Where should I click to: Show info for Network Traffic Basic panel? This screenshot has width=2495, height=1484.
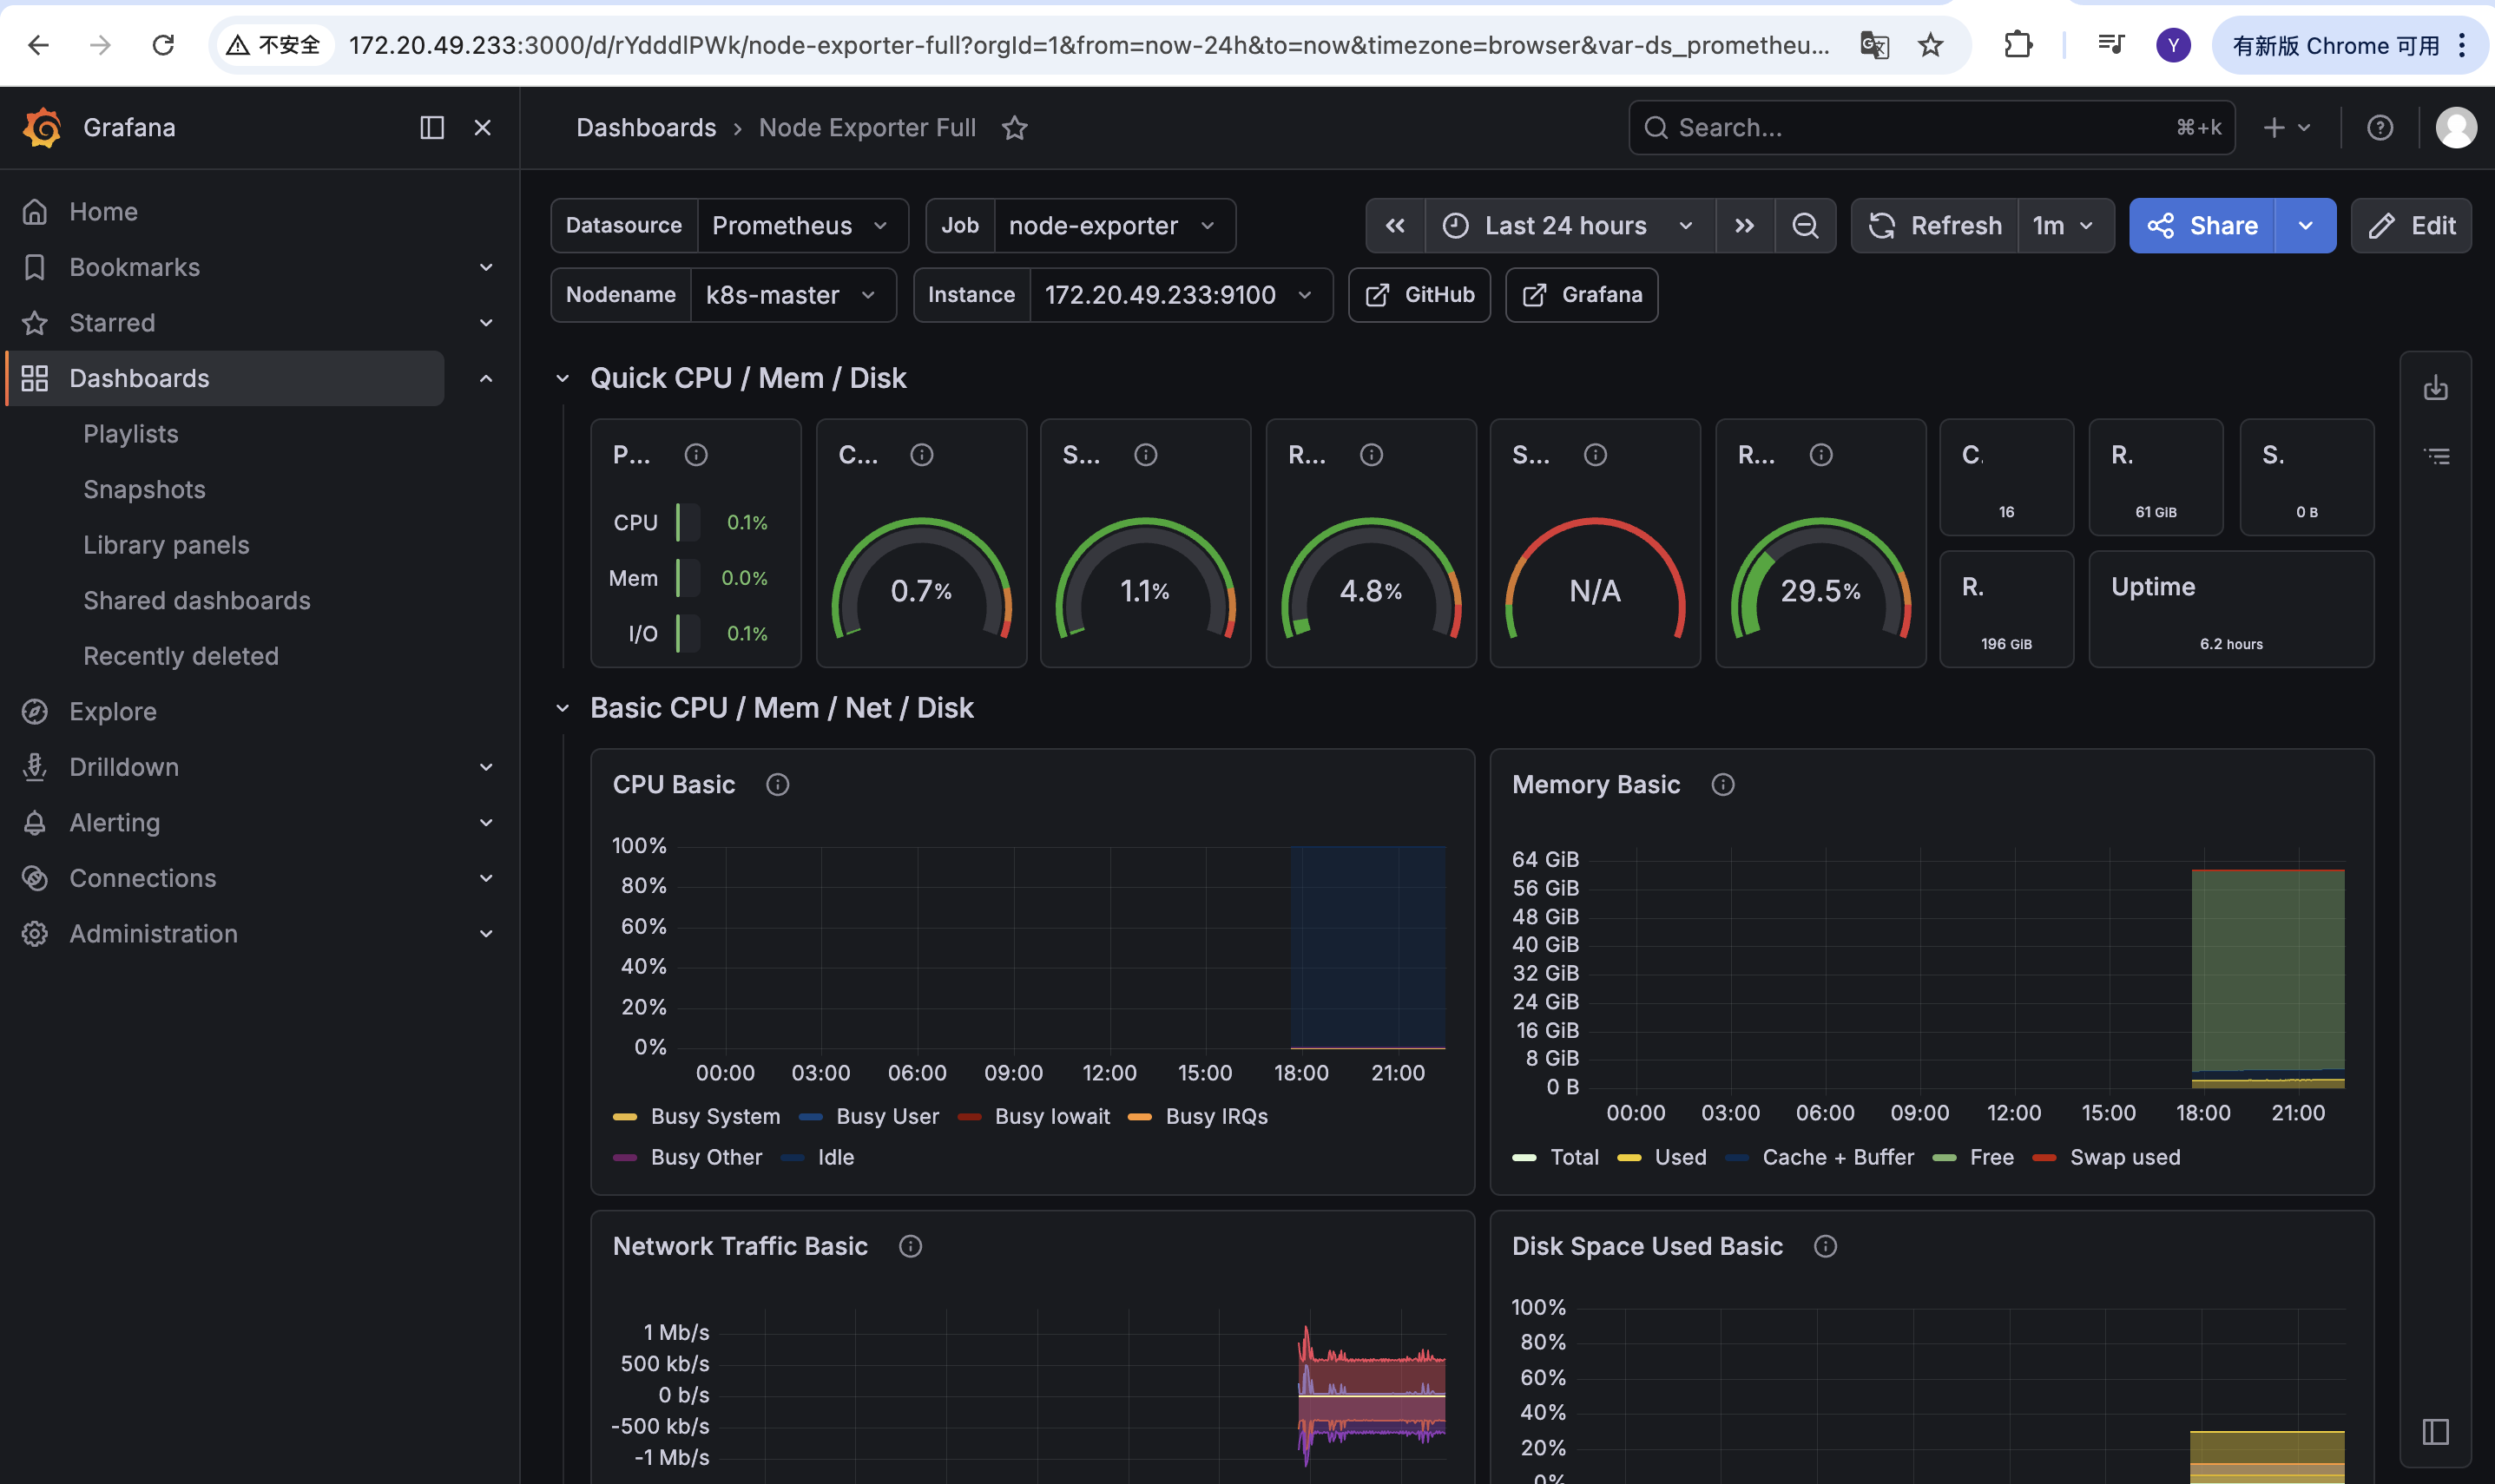[x=910, y=1246]
